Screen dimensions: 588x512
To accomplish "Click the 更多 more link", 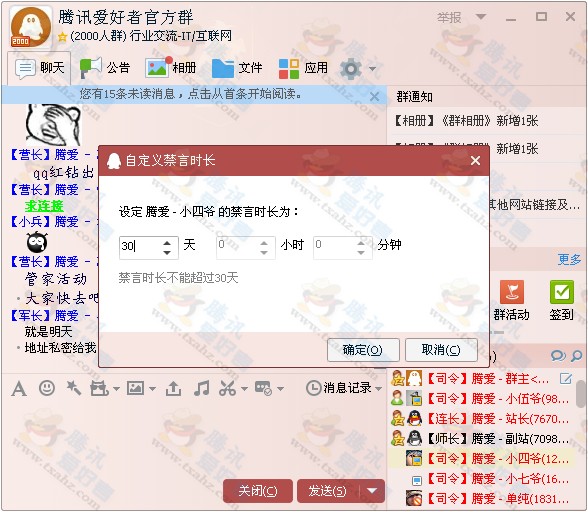I will pyautogui.click(x=569, y=259).
